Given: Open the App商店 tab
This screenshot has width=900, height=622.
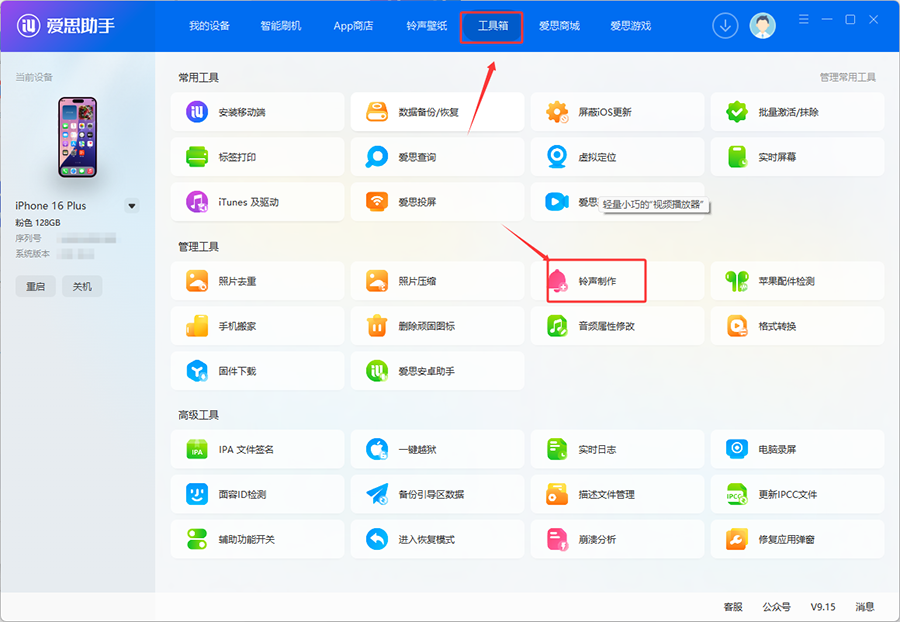Looking at the screenshot, I should coord(353,26).
